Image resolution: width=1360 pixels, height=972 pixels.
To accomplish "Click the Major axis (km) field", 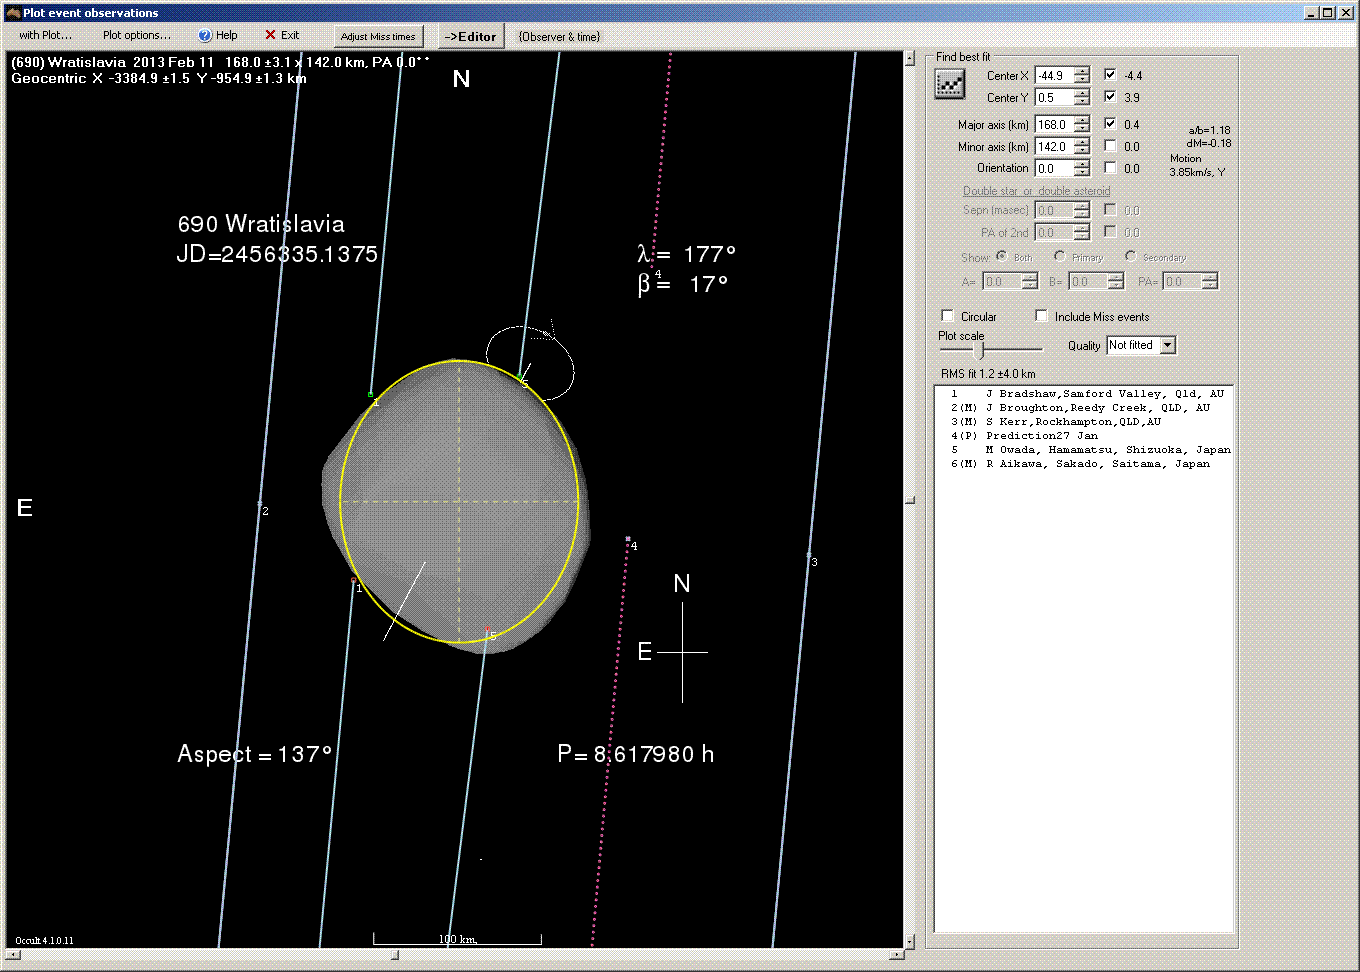I will tap(1054, 124).
